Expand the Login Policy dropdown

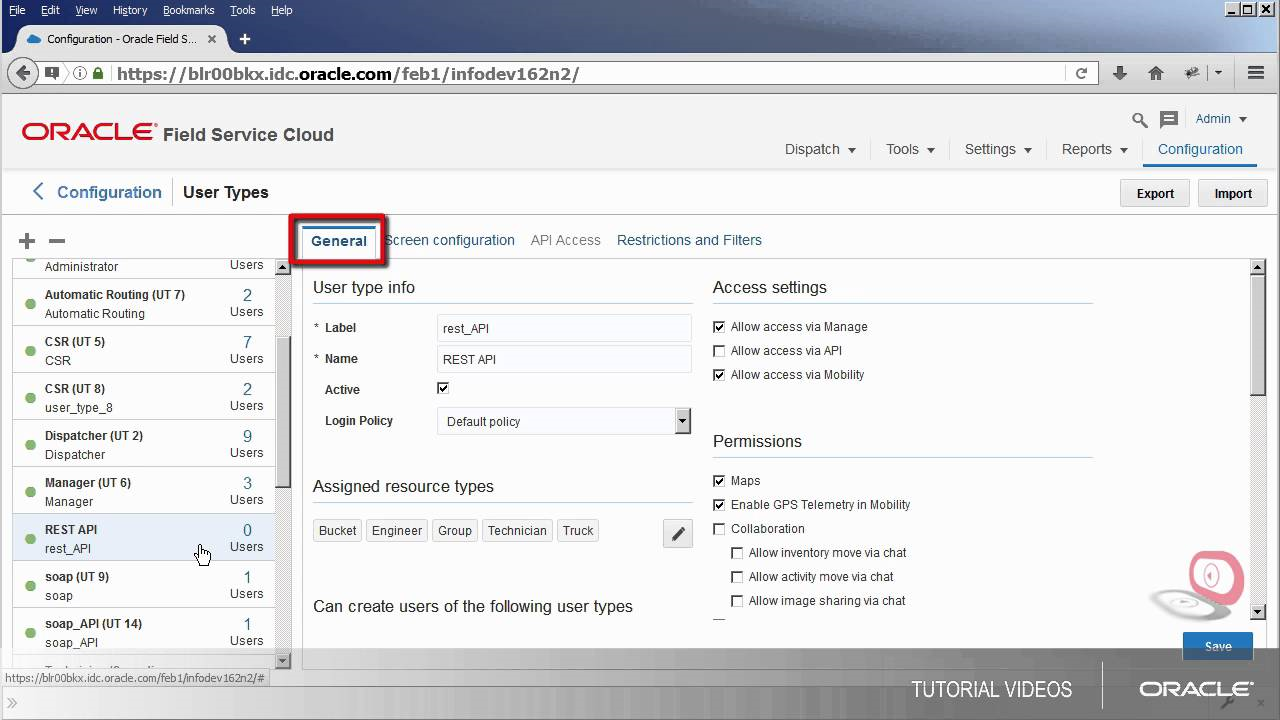tap(682, 421)
